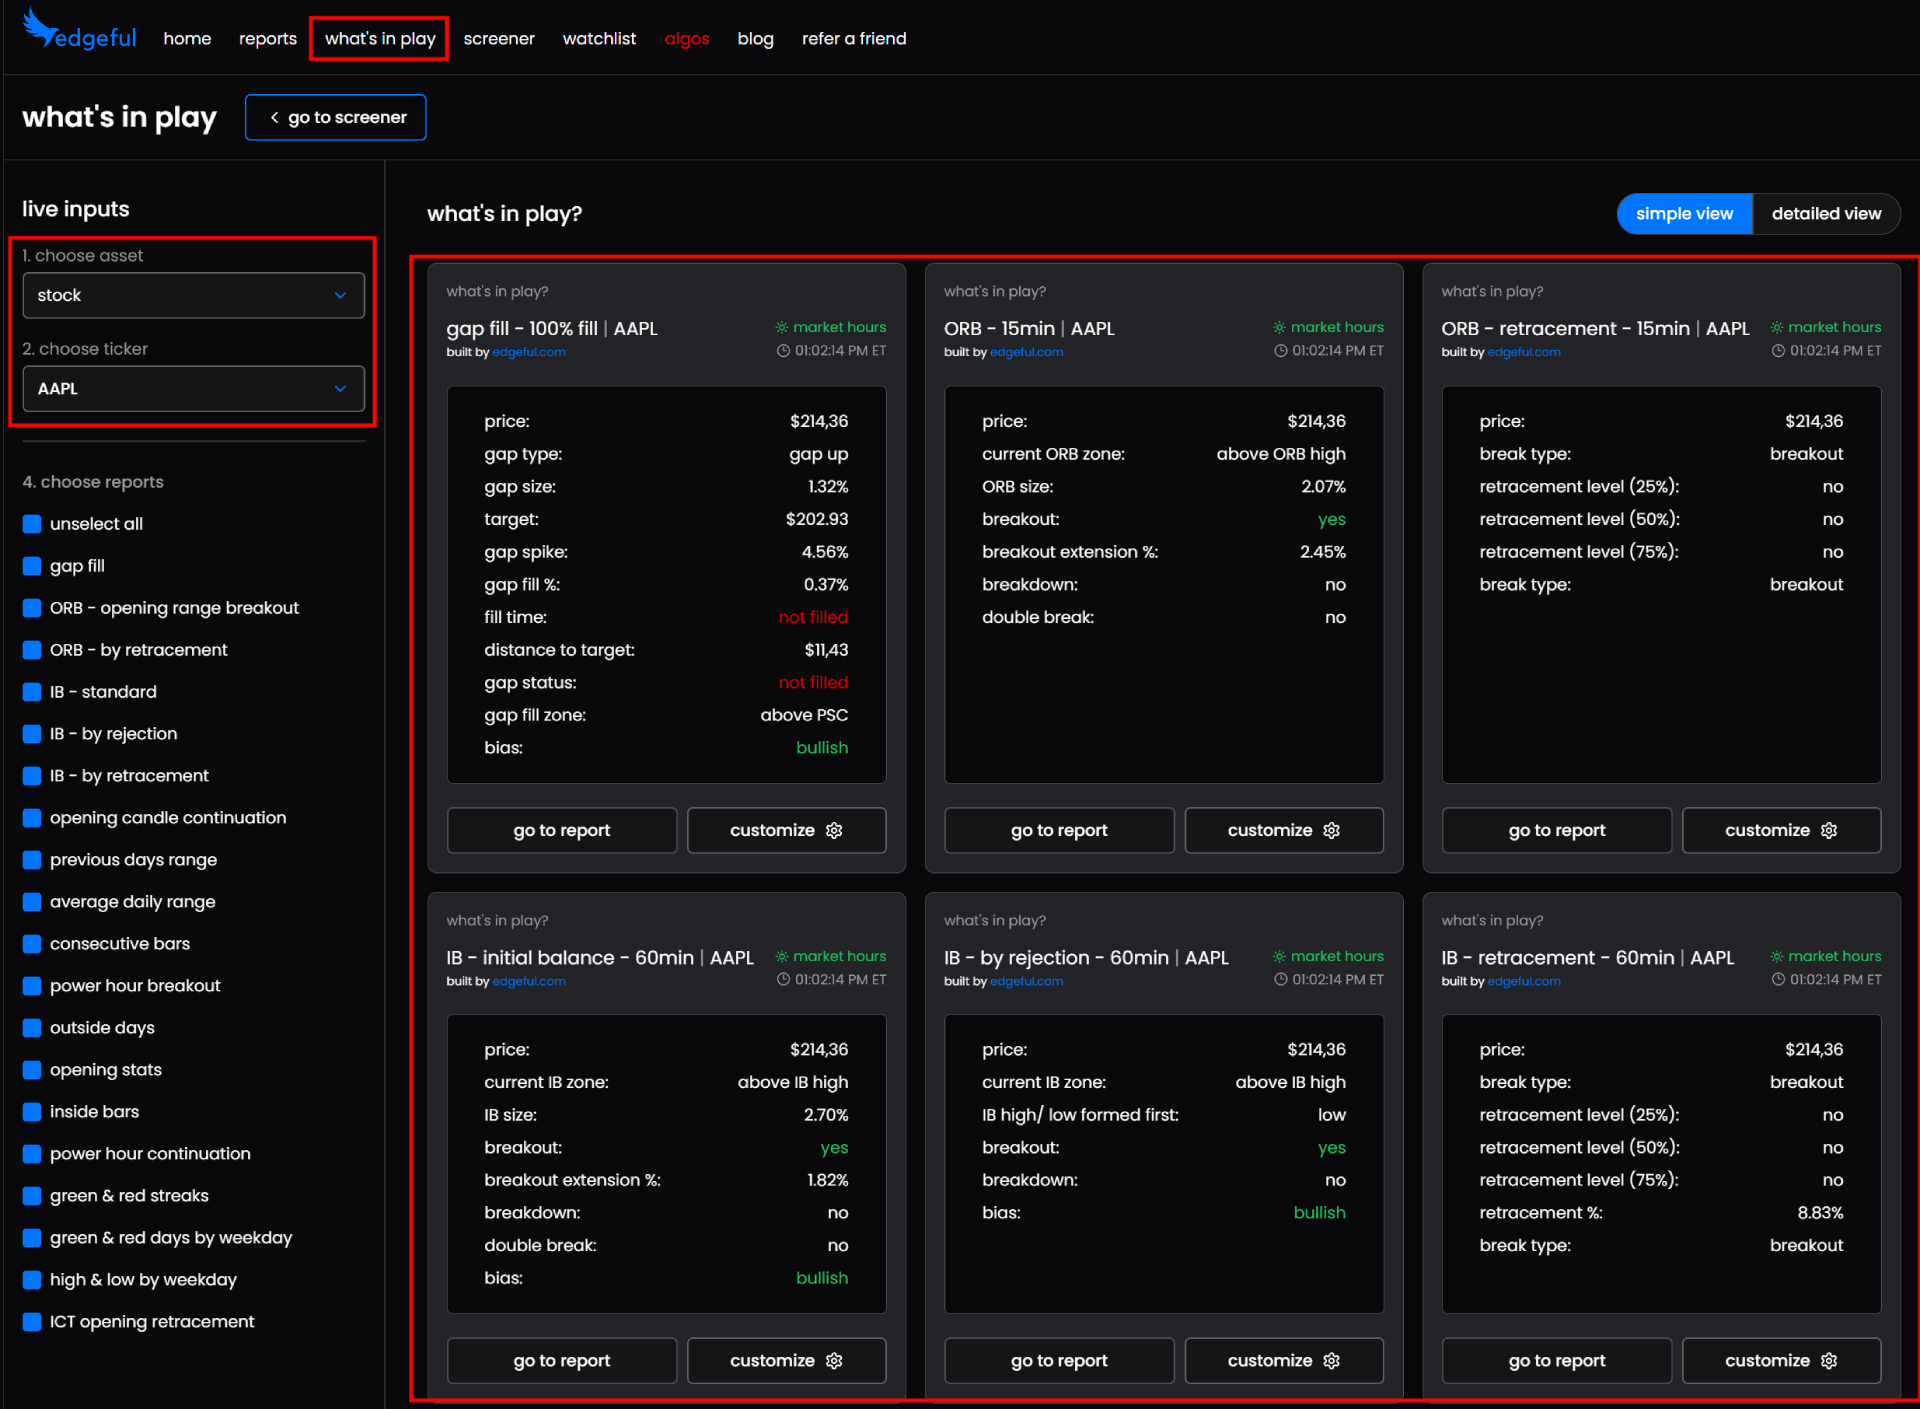Click go to report on IB initial balance card
The height and width of the screenshot is (1409, 1920).
[x=562, y=1361]
